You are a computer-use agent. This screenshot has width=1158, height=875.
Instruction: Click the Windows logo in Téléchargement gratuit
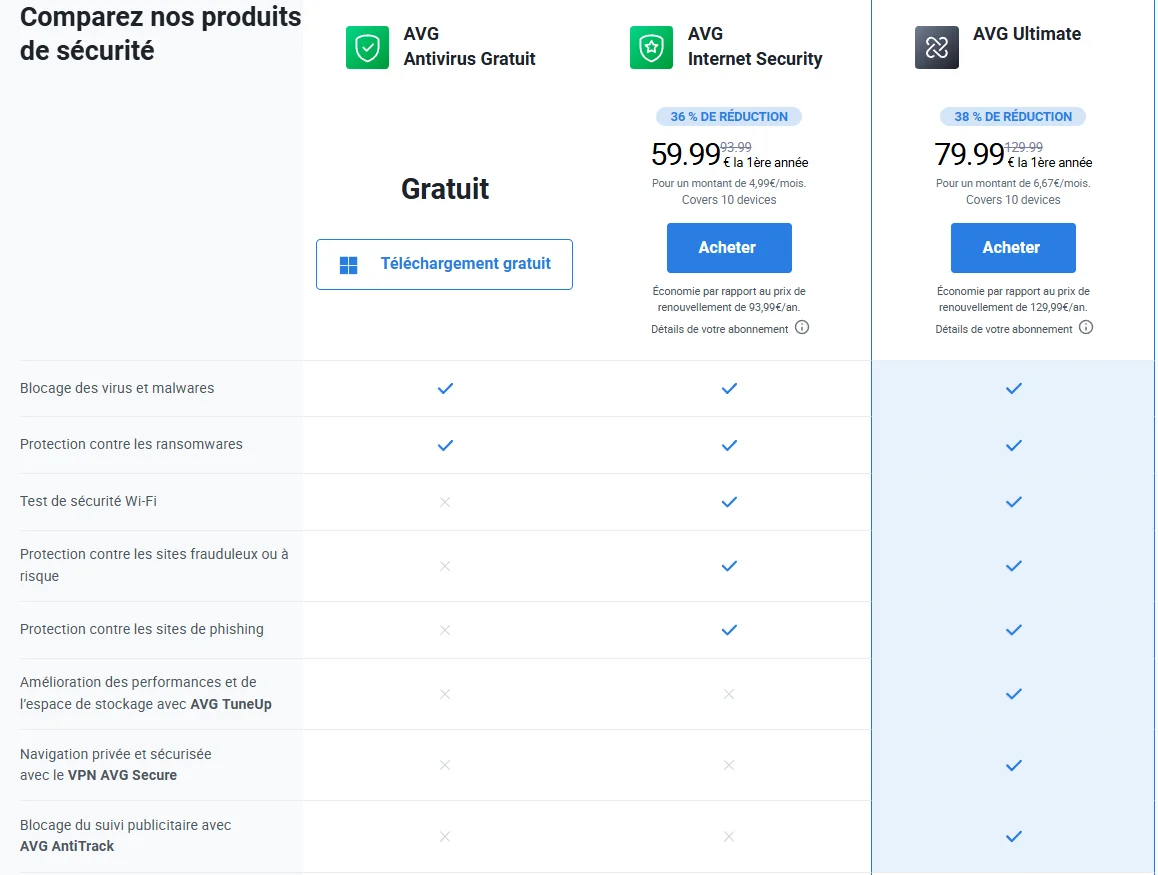[349, 265]
